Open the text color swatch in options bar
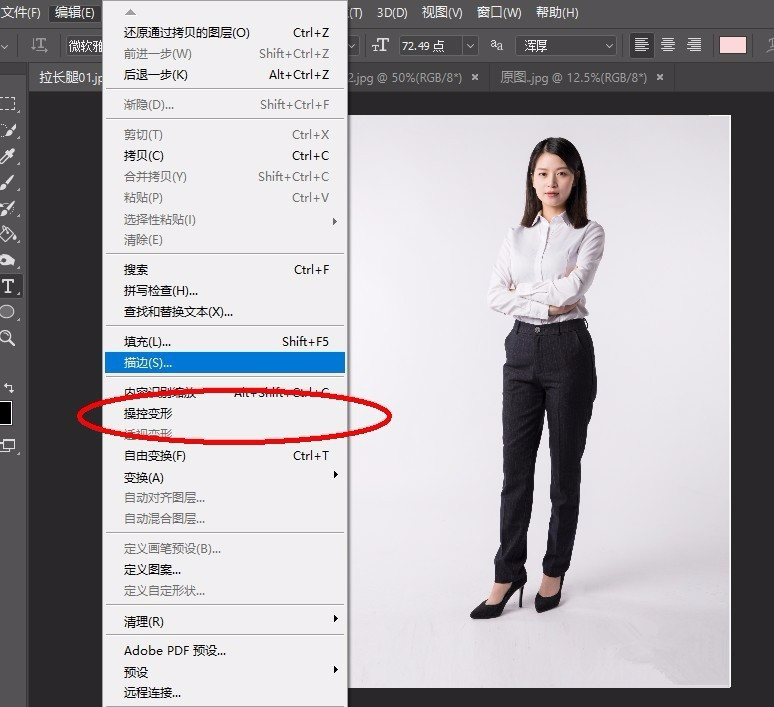This screenshot has width=774, height=707. pos(733,45)
